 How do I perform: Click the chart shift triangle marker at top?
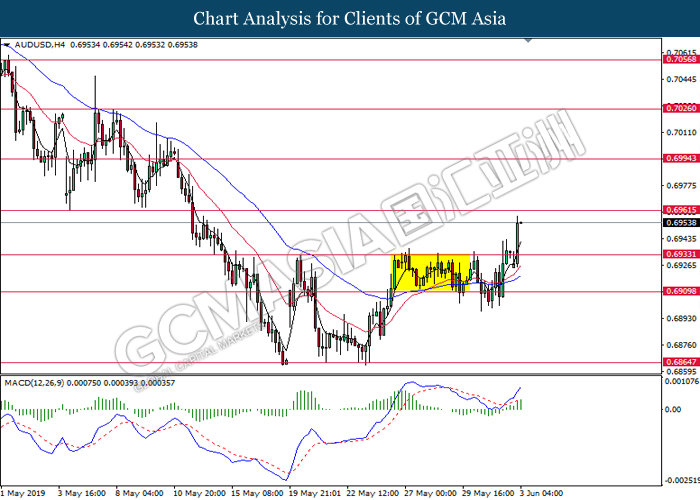tap(528, 41)
